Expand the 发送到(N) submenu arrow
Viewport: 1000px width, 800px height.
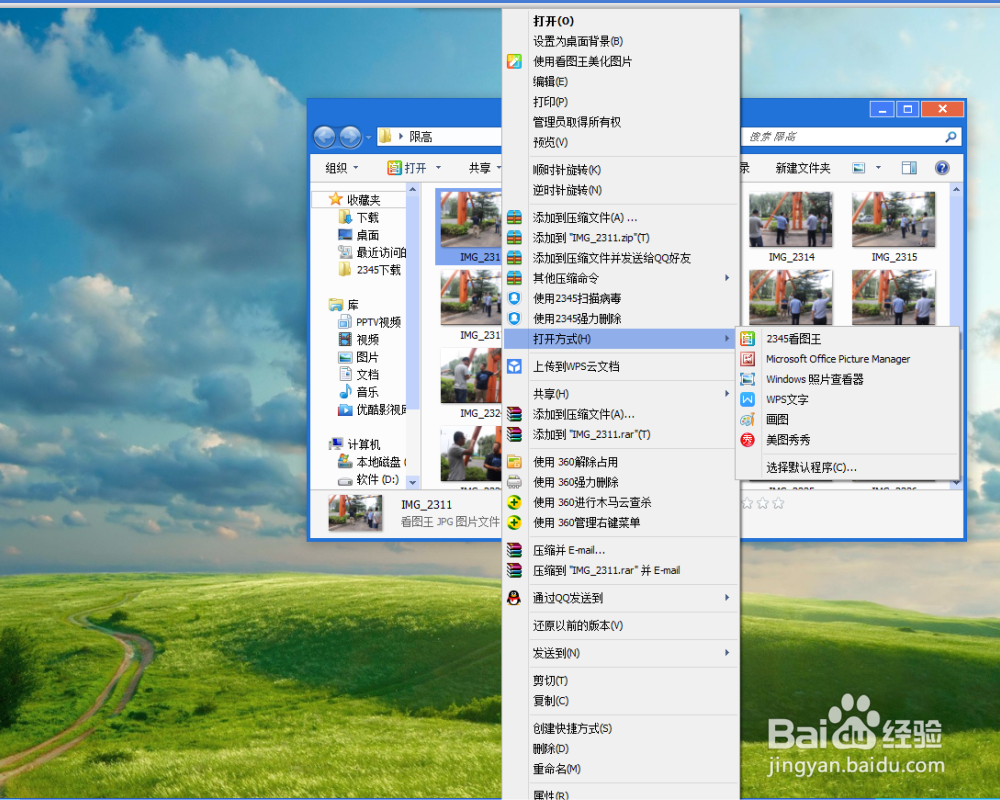point(727,653)
